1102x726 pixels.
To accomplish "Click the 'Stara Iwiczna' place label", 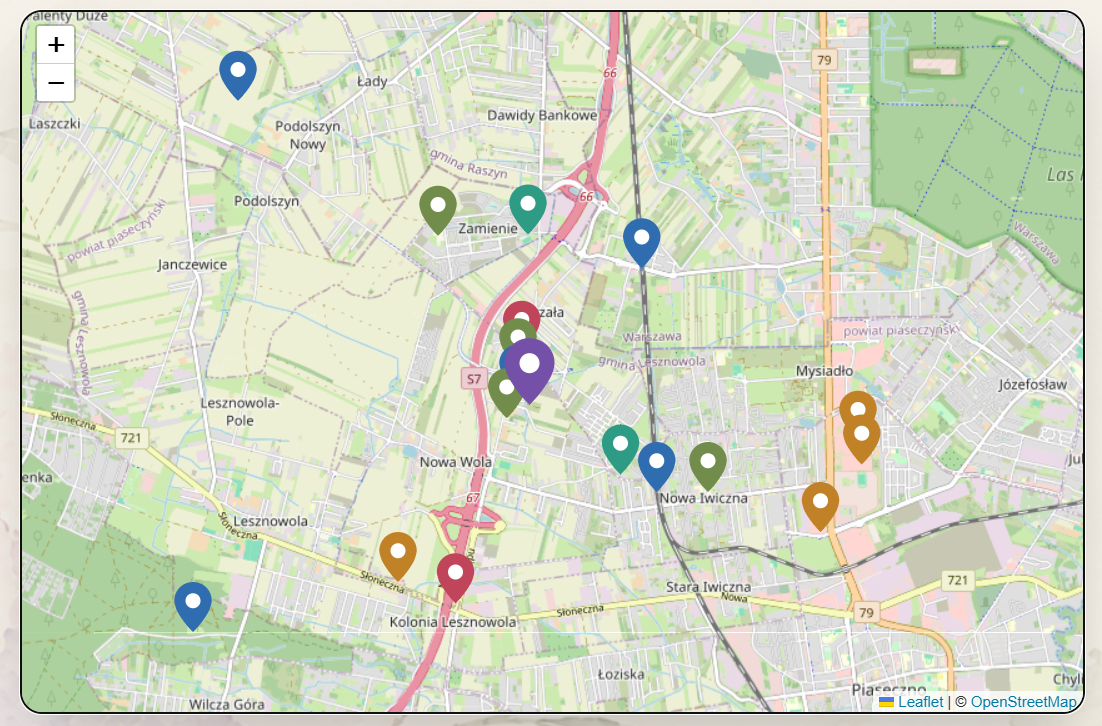I will 708,587.
